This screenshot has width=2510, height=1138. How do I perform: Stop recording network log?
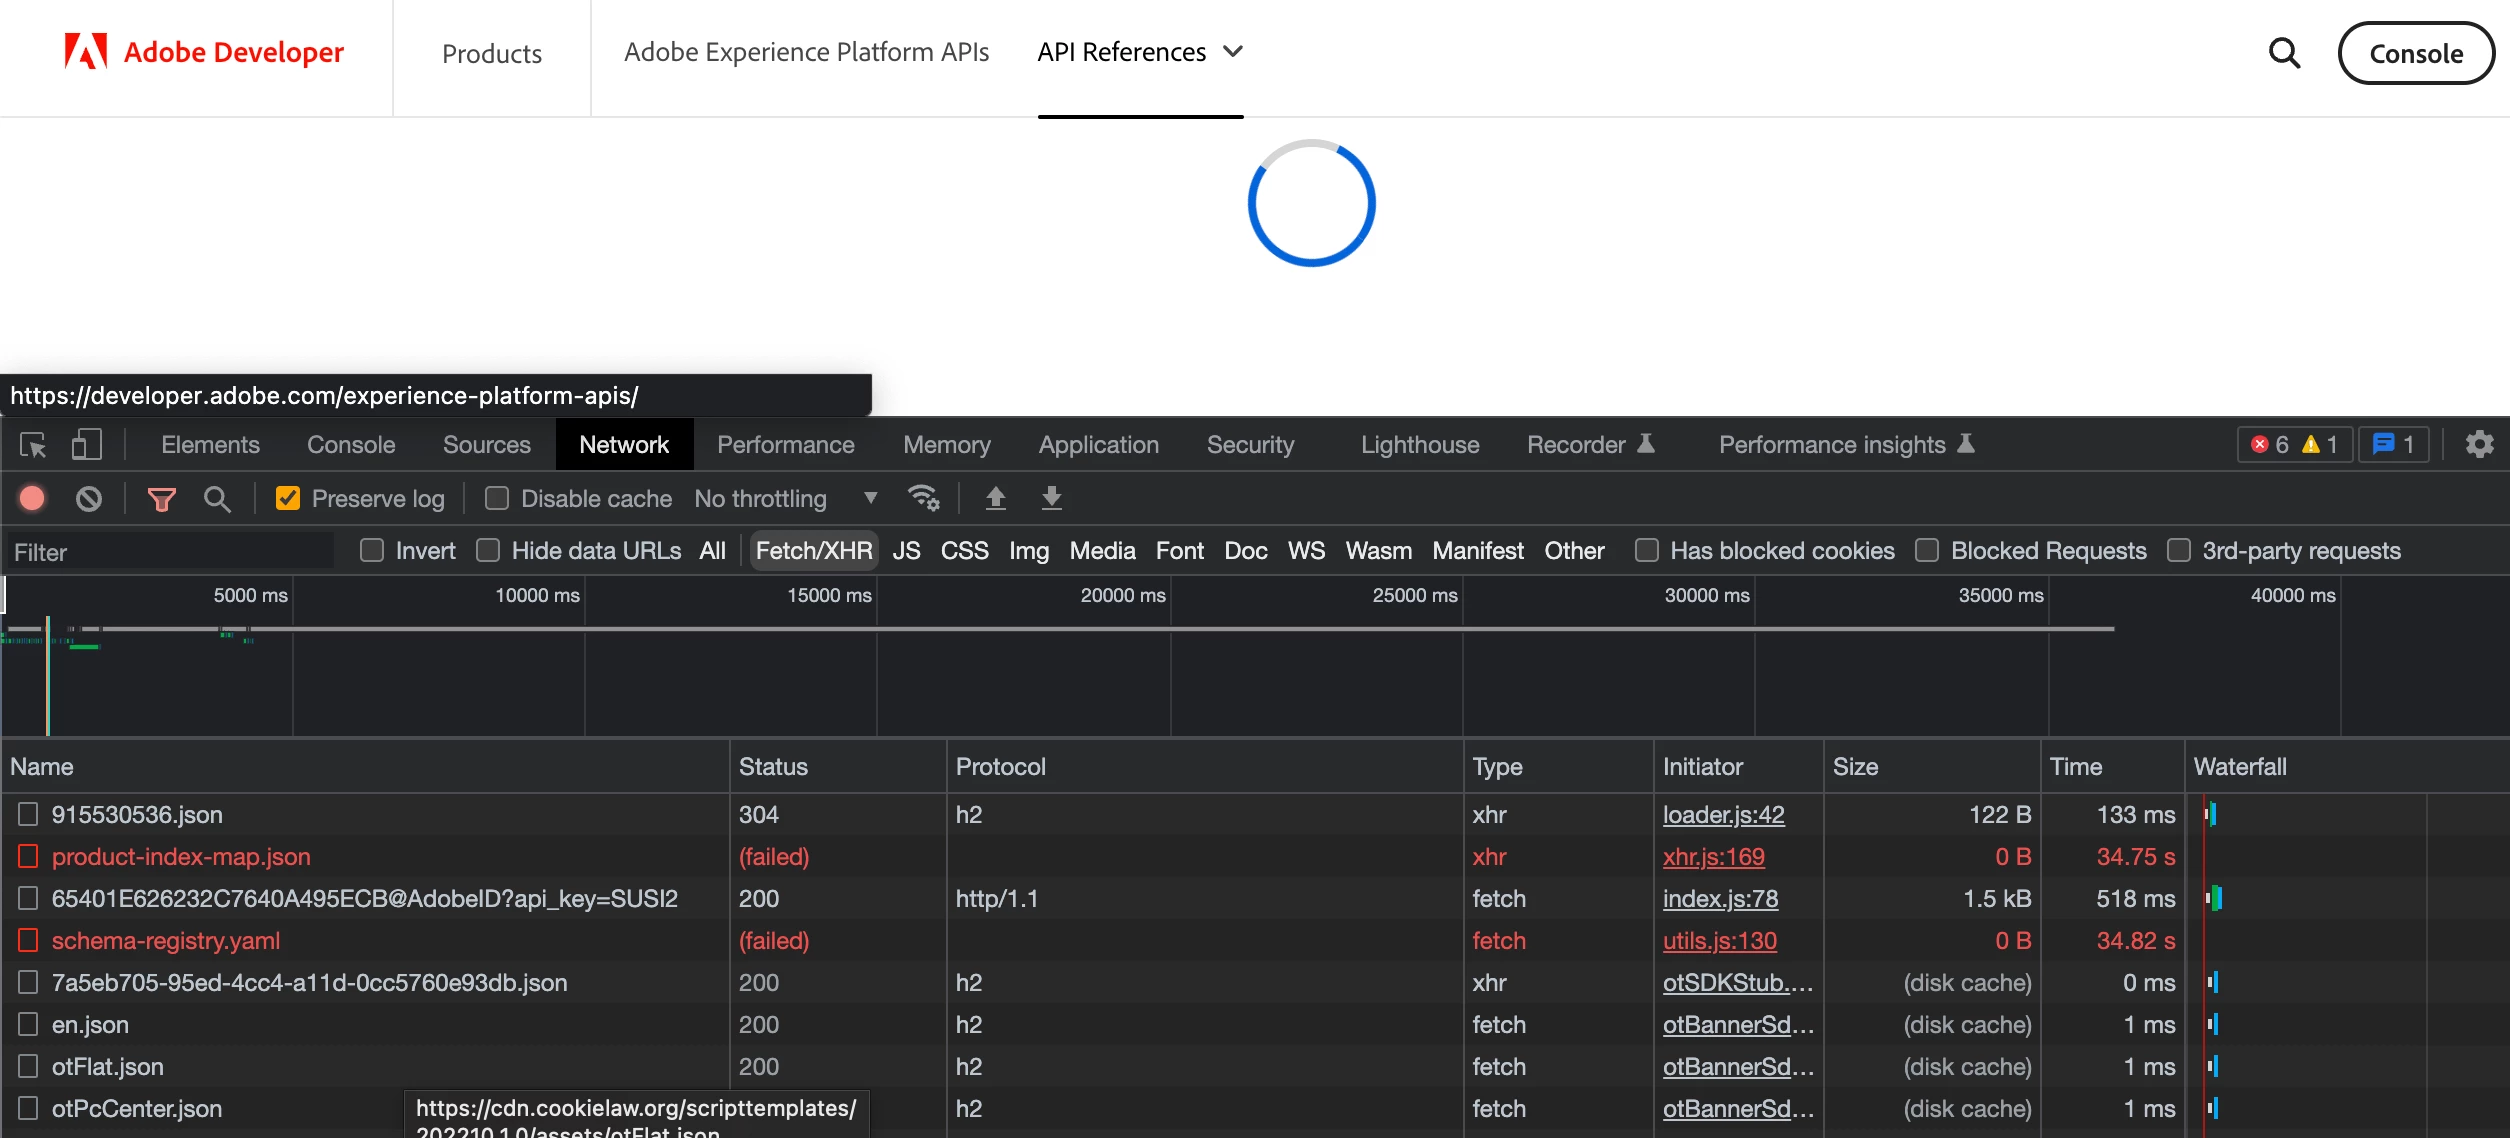point(32,498)
